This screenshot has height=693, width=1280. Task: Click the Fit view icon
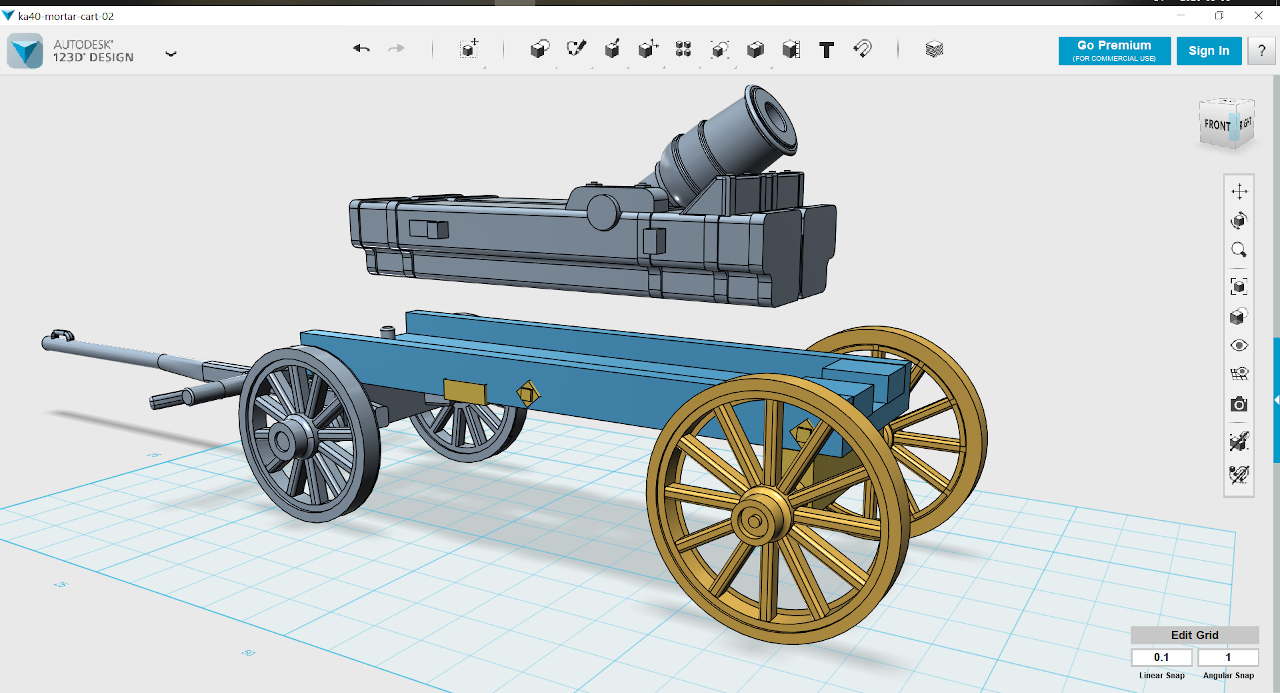click(1239, 286)
